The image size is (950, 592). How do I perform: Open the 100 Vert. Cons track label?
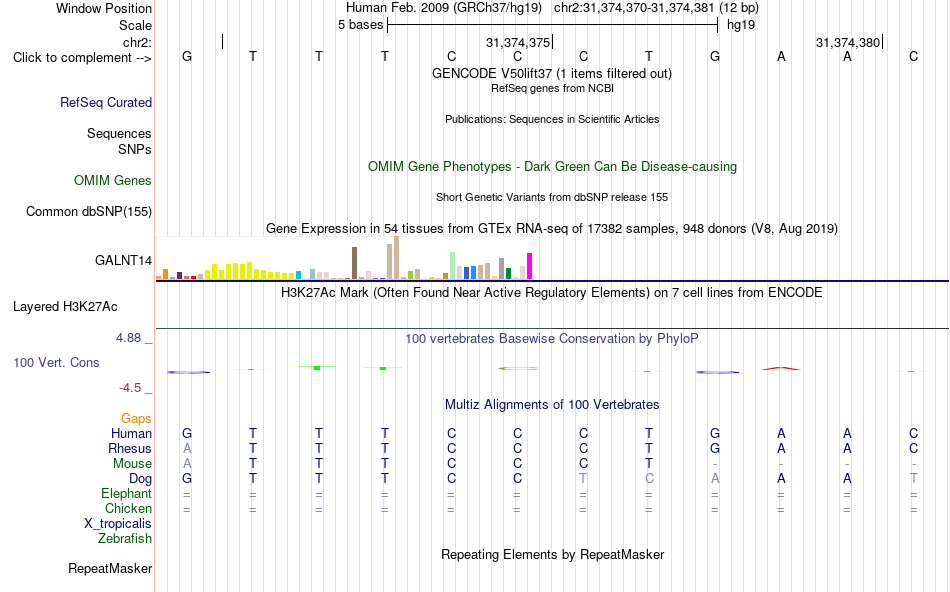coord(56,362)
